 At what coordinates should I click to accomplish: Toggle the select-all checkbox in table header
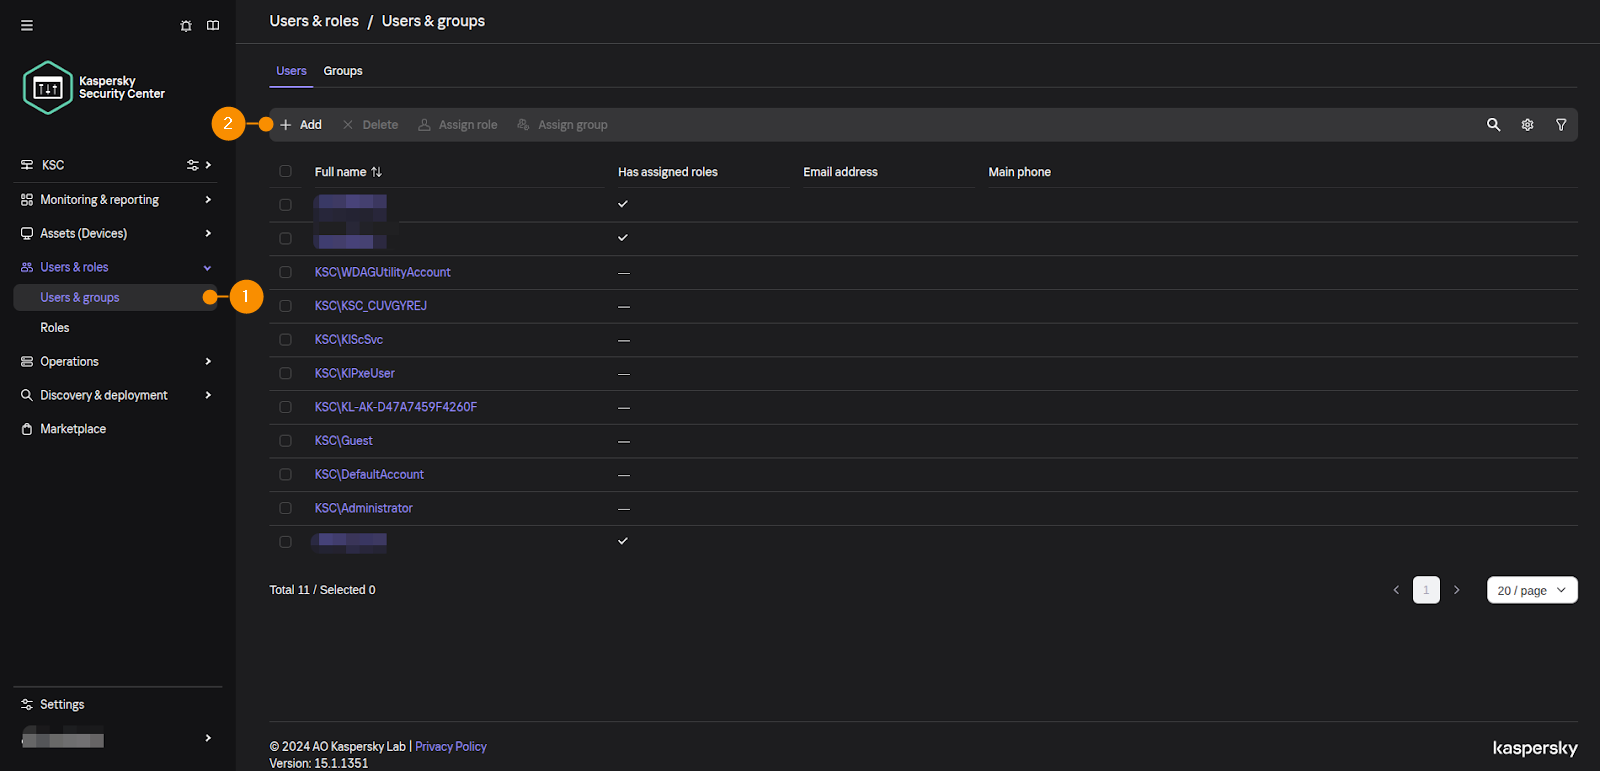tap(285, 172)
